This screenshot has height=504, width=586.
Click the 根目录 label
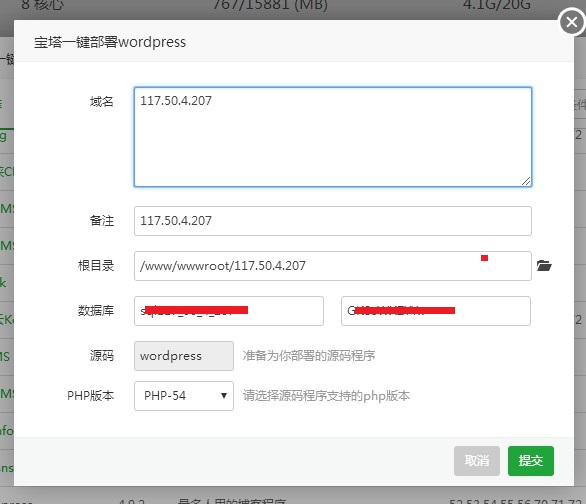click(96, 266)
